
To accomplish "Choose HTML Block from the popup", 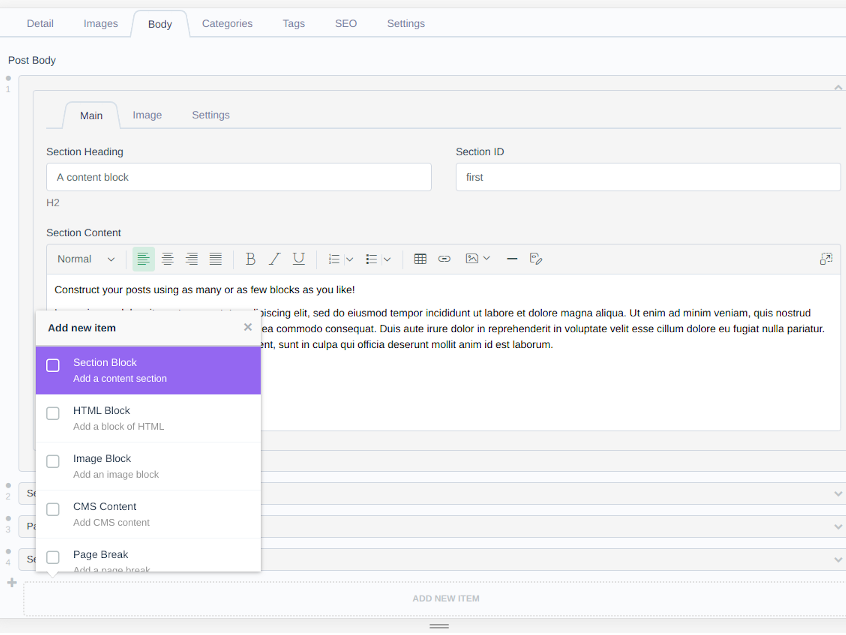I will pos(148,418).
